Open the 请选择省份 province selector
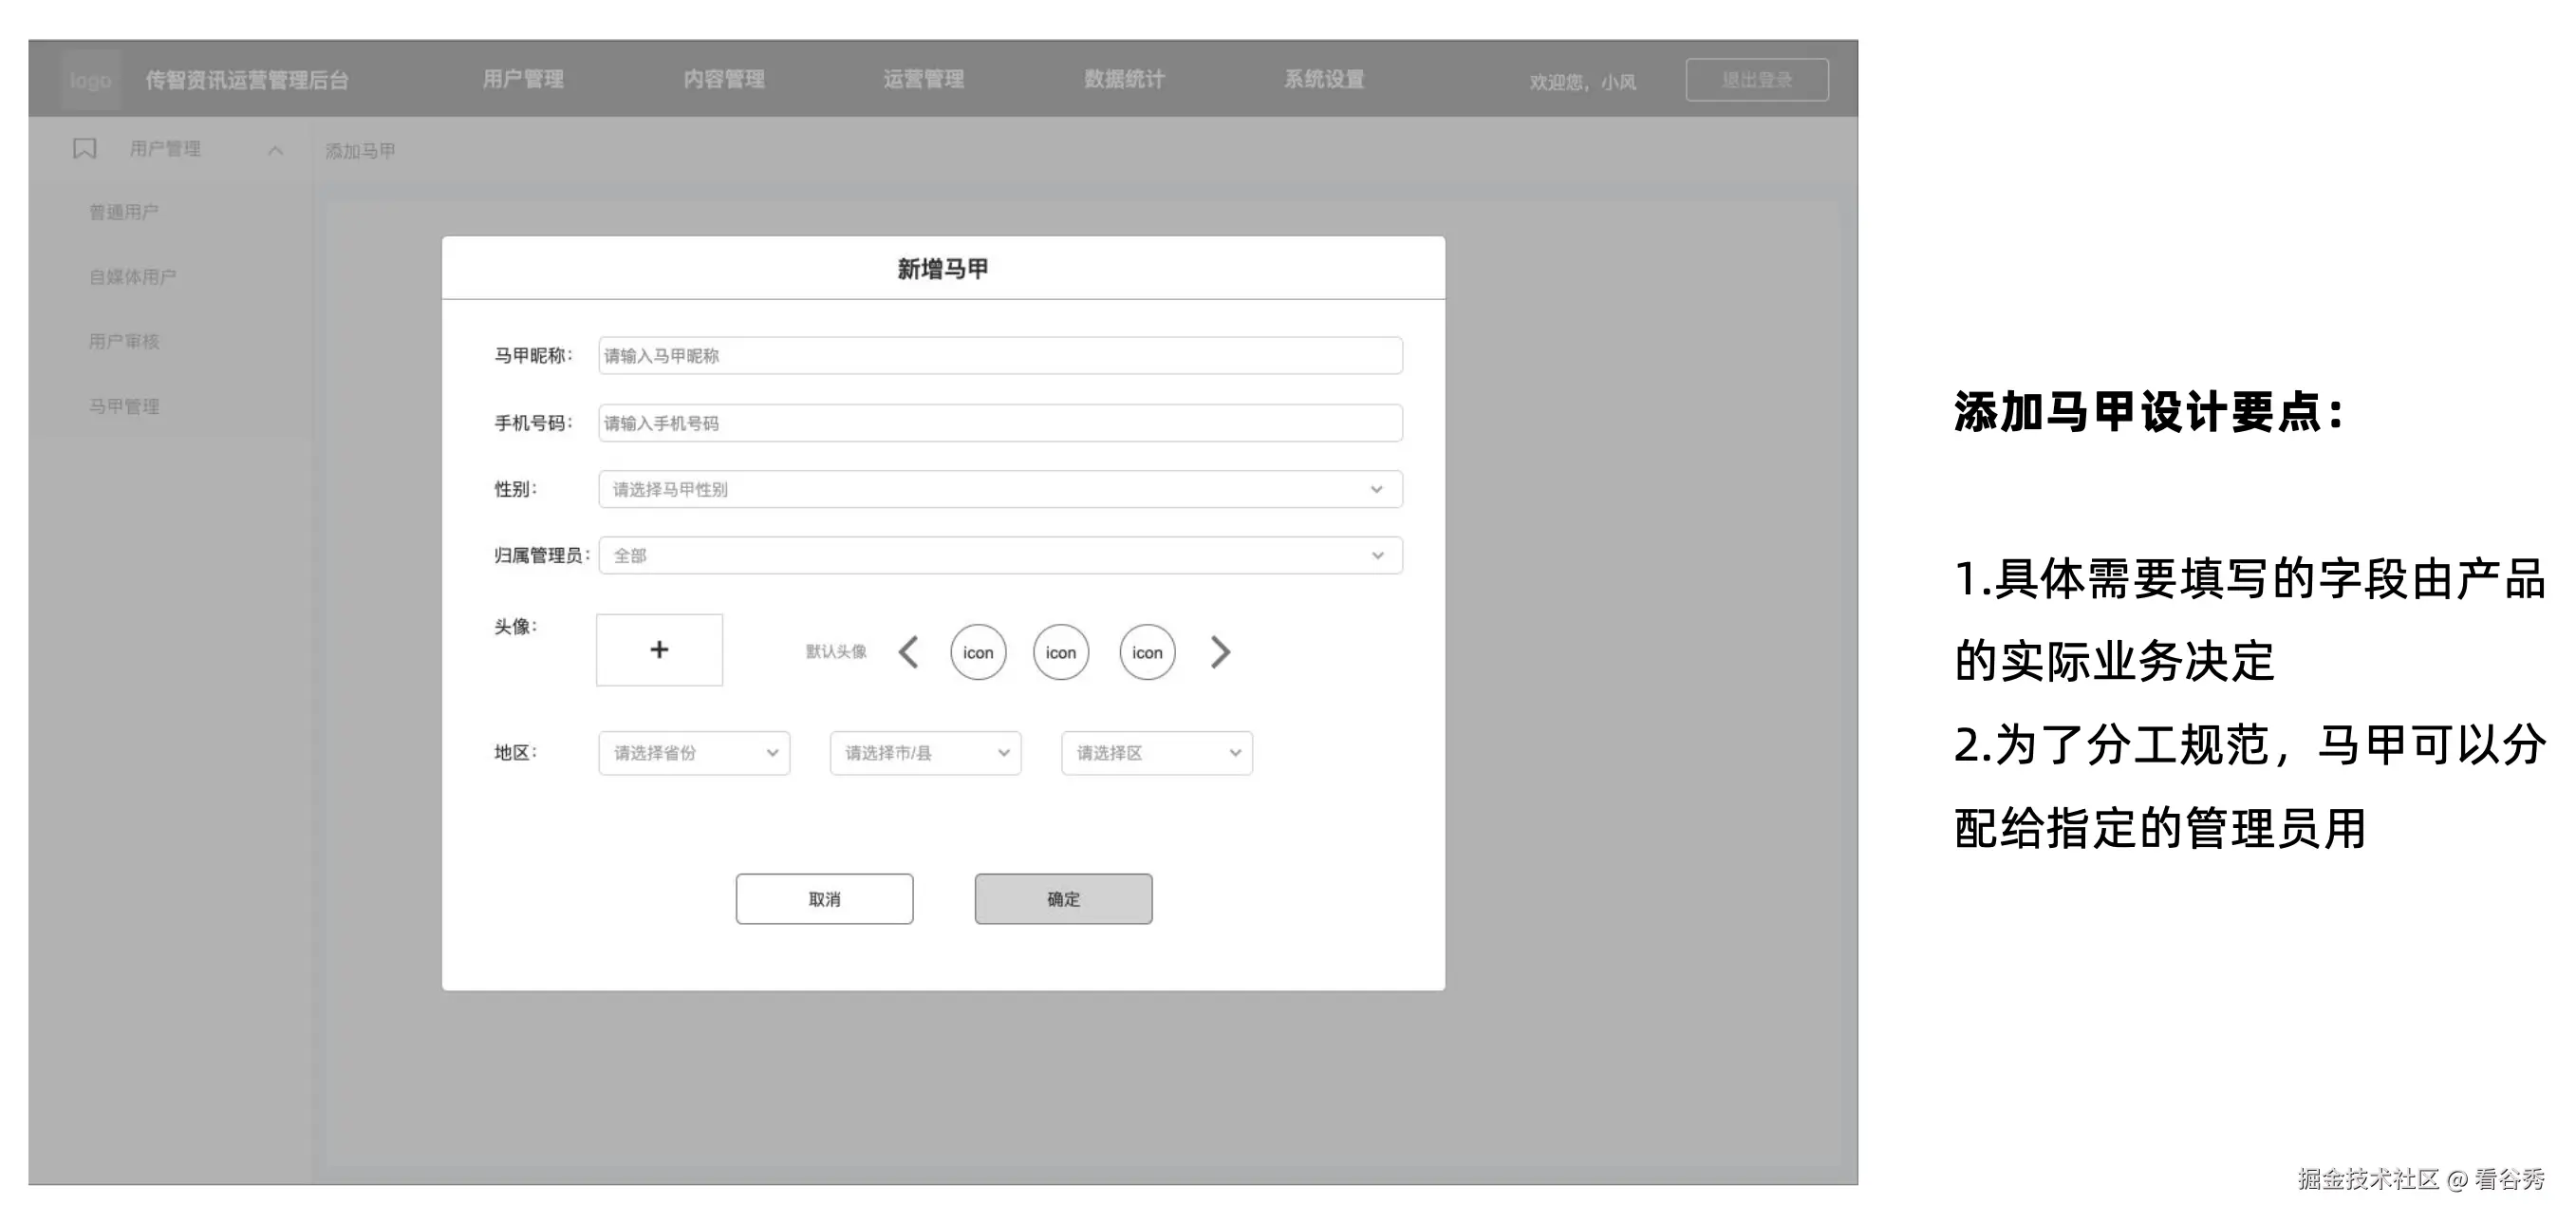Image resolution: width=2576 pixels, height=1223 pixels. click(693, 753)
